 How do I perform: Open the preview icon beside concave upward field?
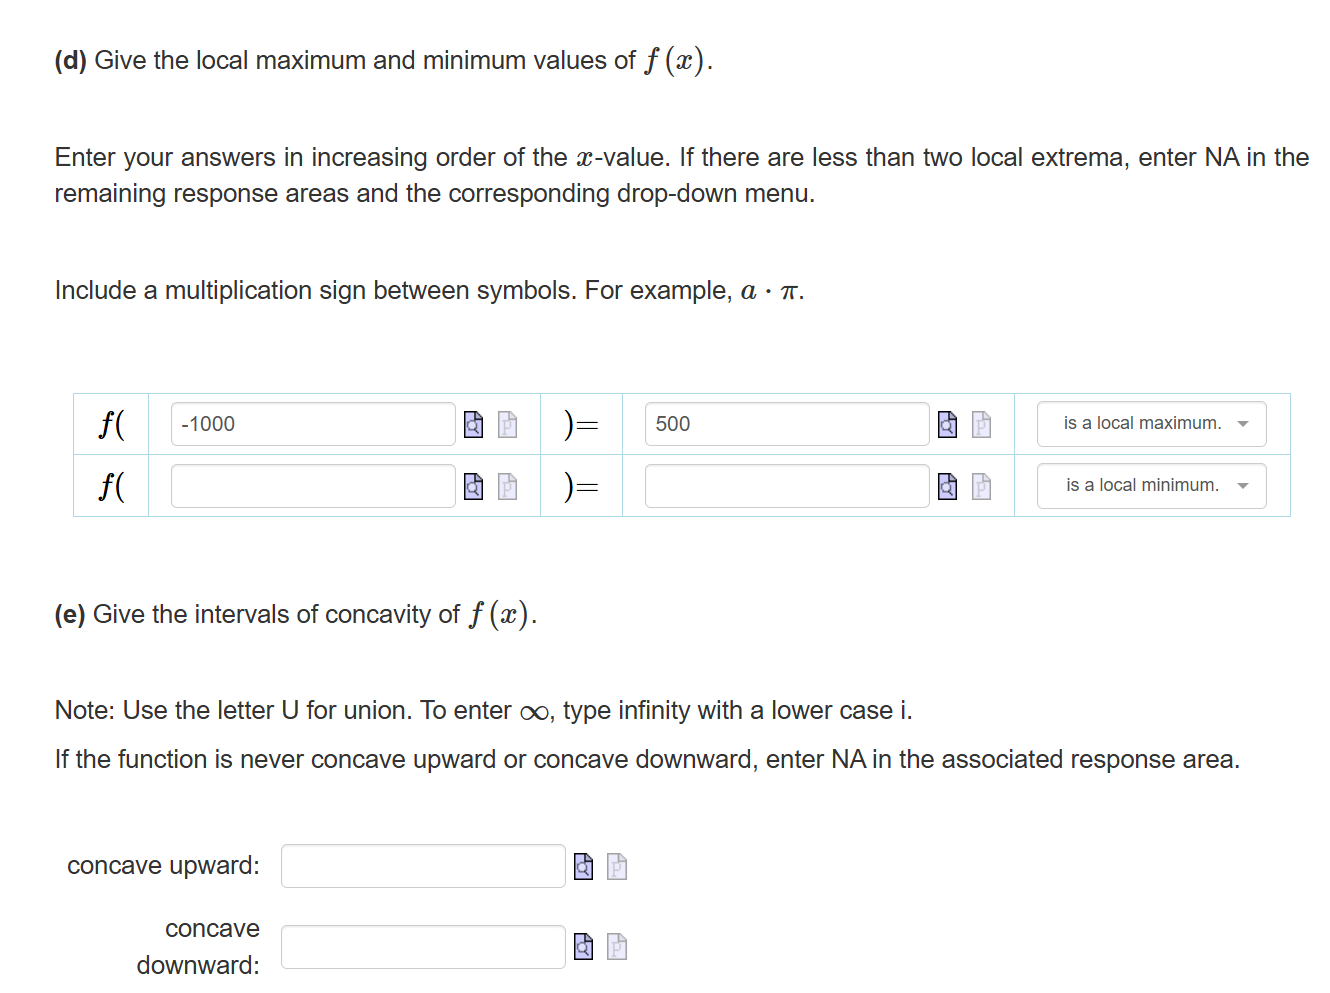[x=583, y=866]
